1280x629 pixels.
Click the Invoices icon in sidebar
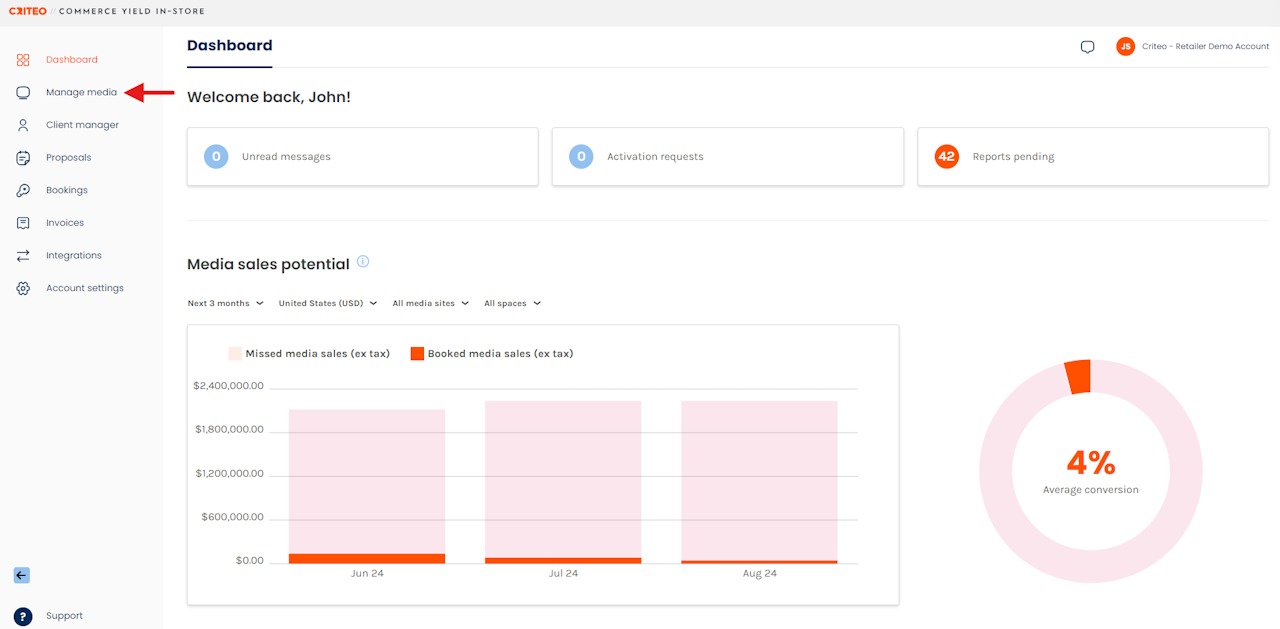23,223
